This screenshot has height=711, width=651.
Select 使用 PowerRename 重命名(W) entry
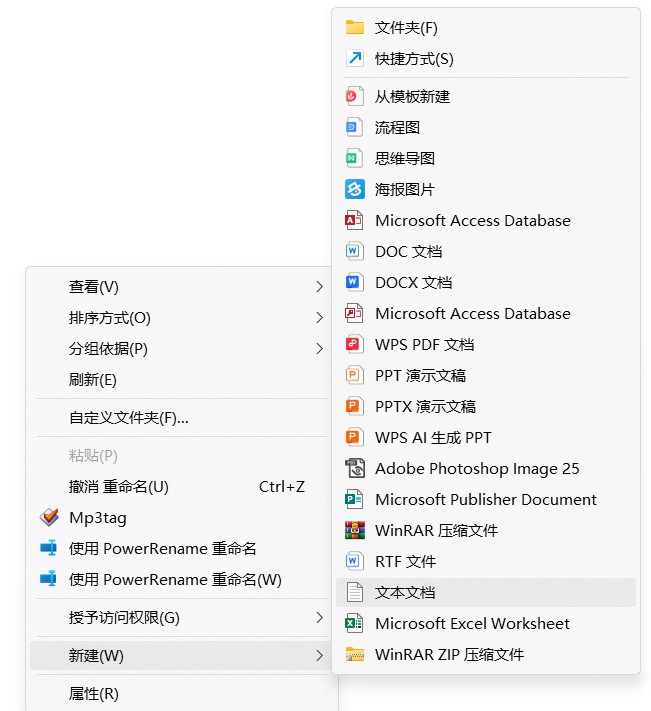pos(180,580)
